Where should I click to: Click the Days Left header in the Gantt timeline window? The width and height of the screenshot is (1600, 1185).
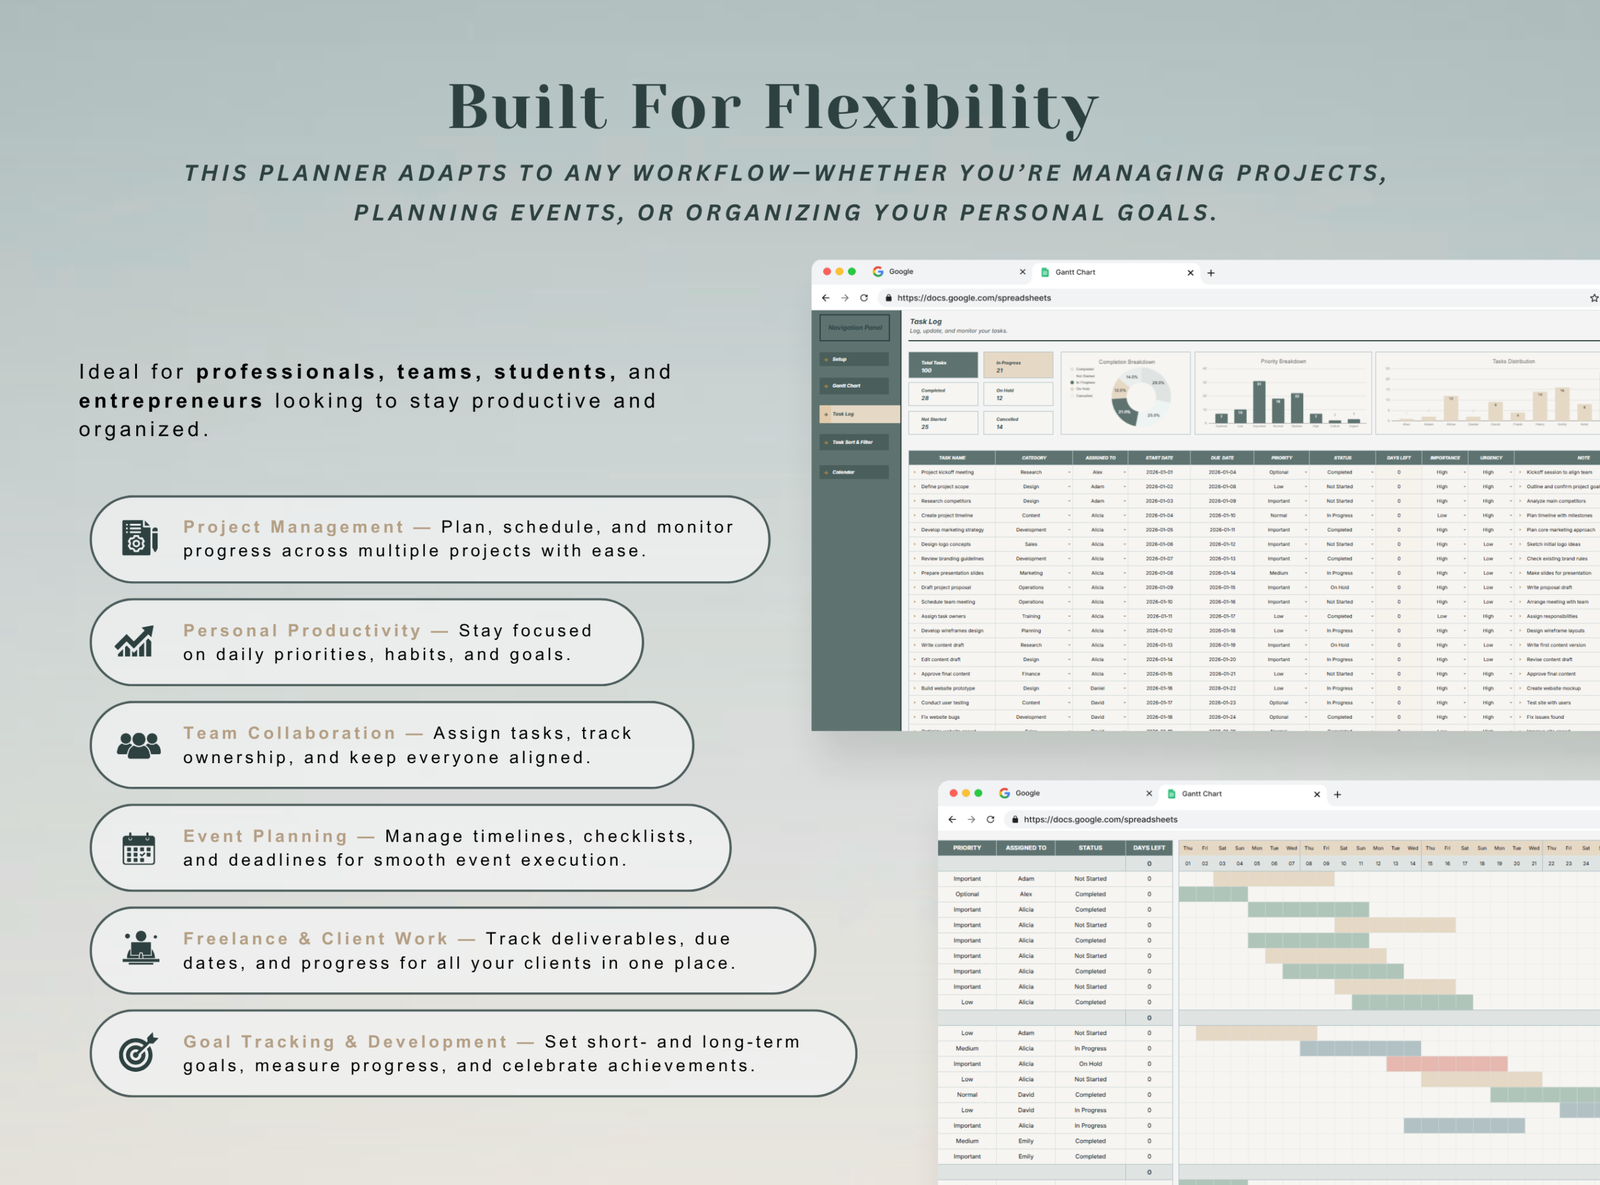coord(1149,848)
